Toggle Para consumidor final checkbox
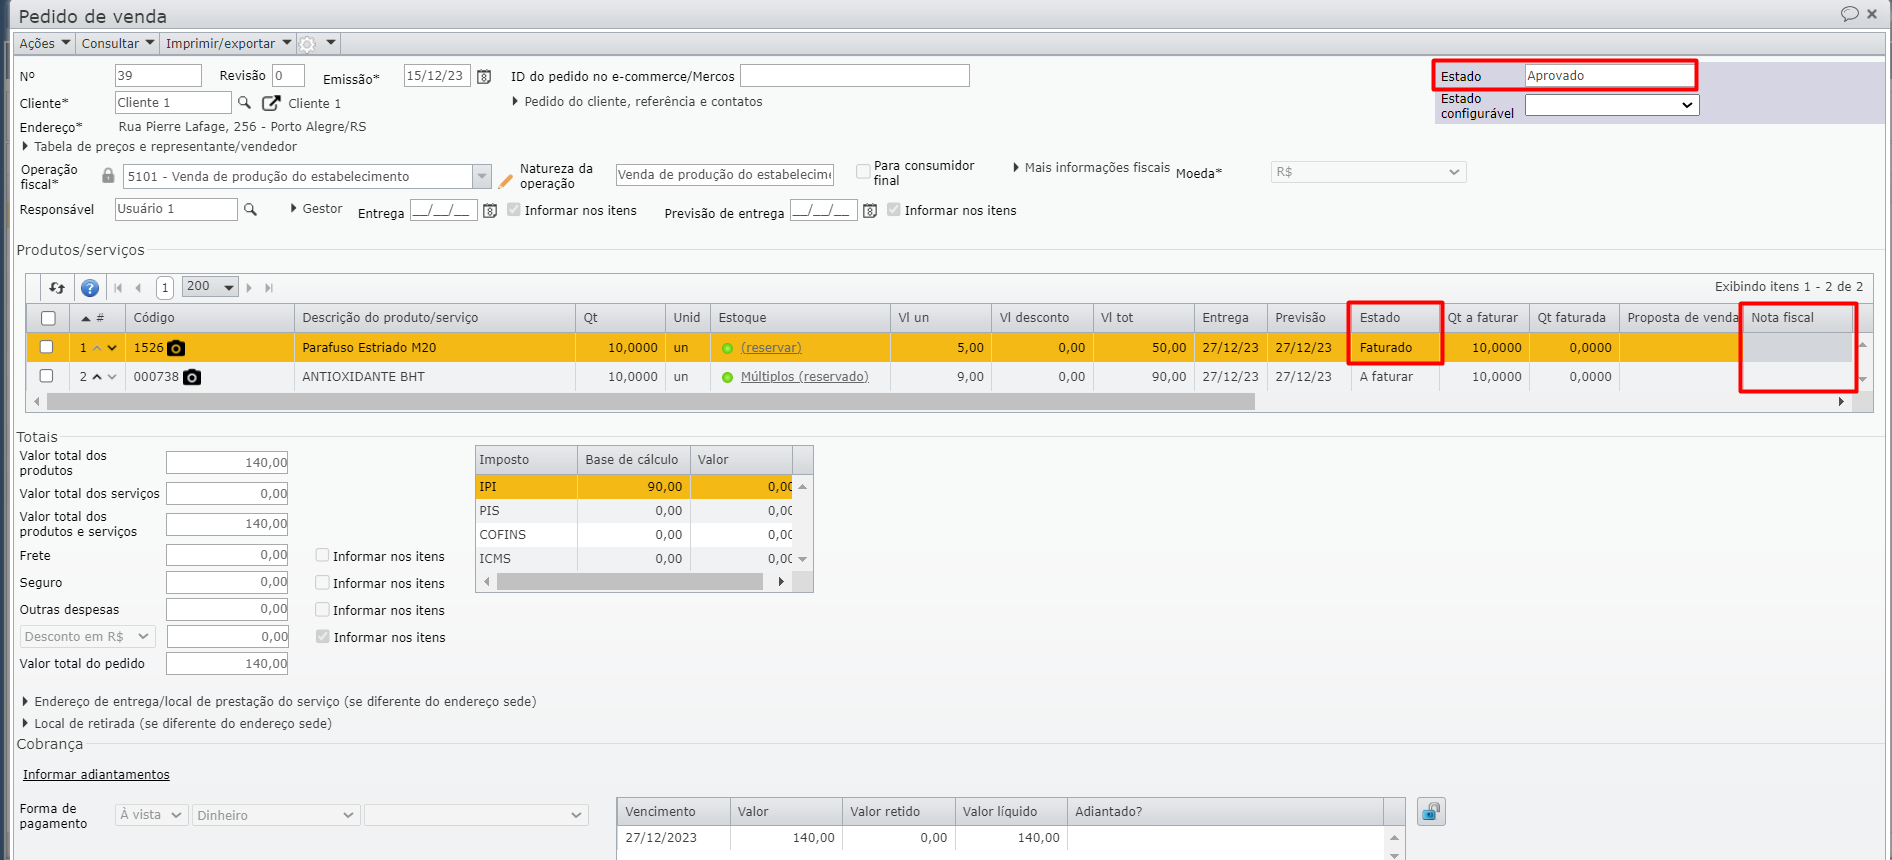1892x860 pixels. [x=863, y=172]
